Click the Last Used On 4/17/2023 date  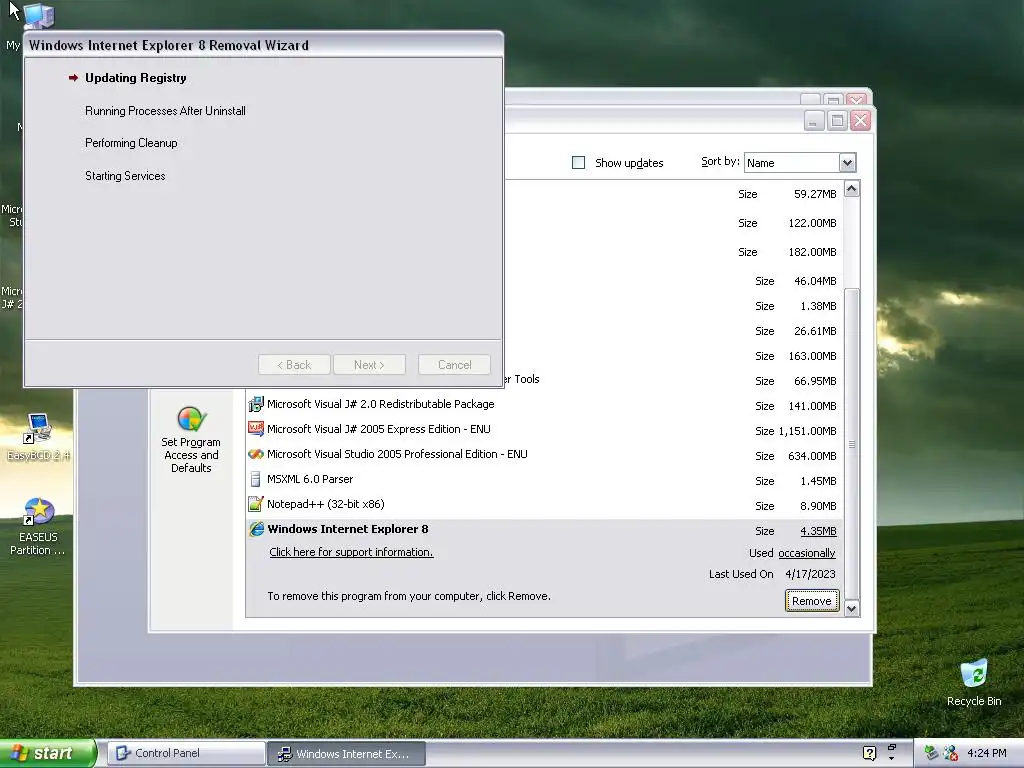pos(810,574)
